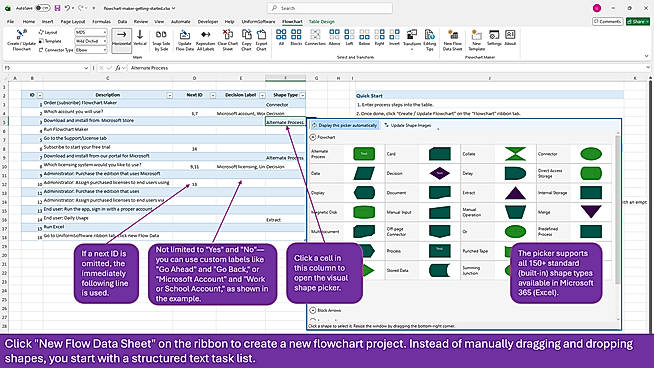Toggle Display the picker automatically

click(345, 125)
